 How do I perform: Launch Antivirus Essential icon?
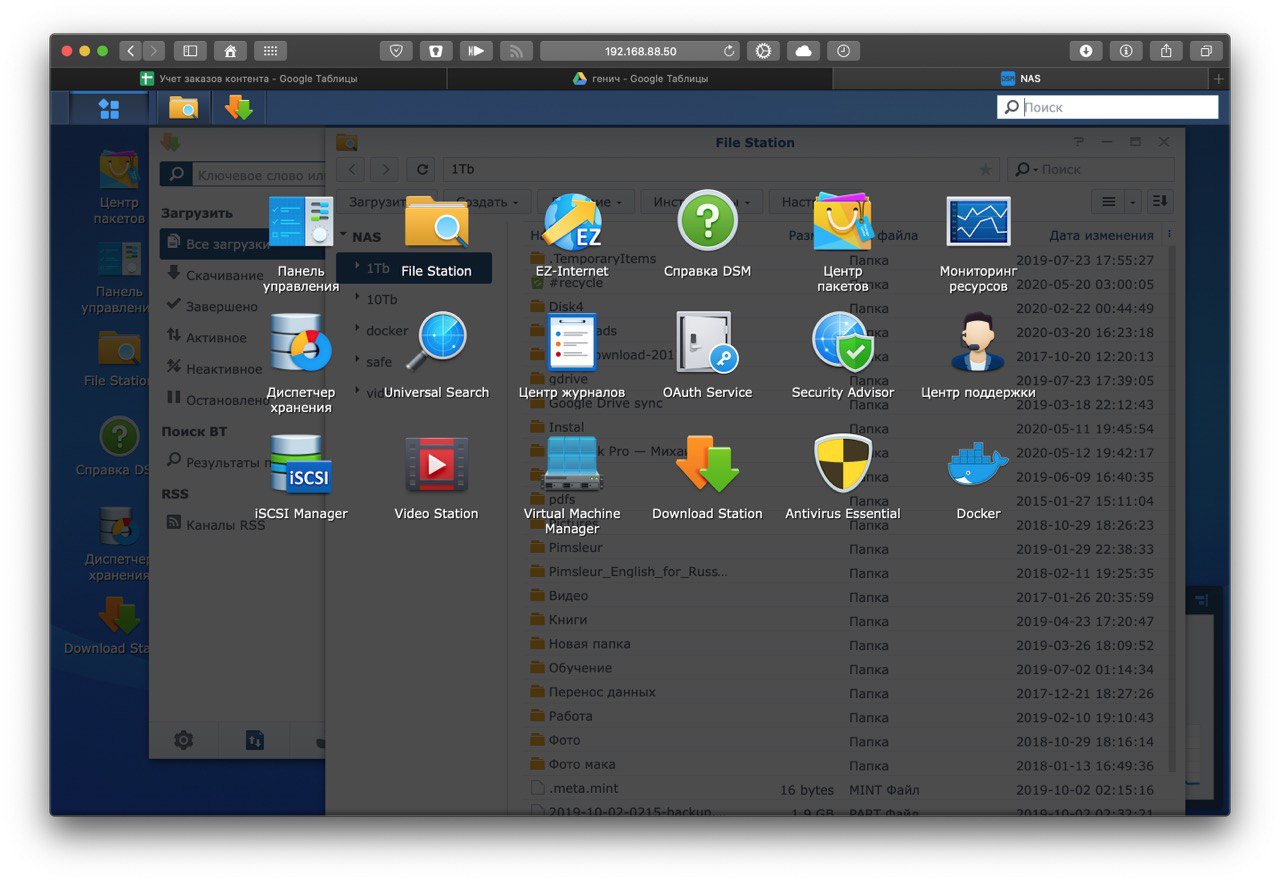coord(843,479)
